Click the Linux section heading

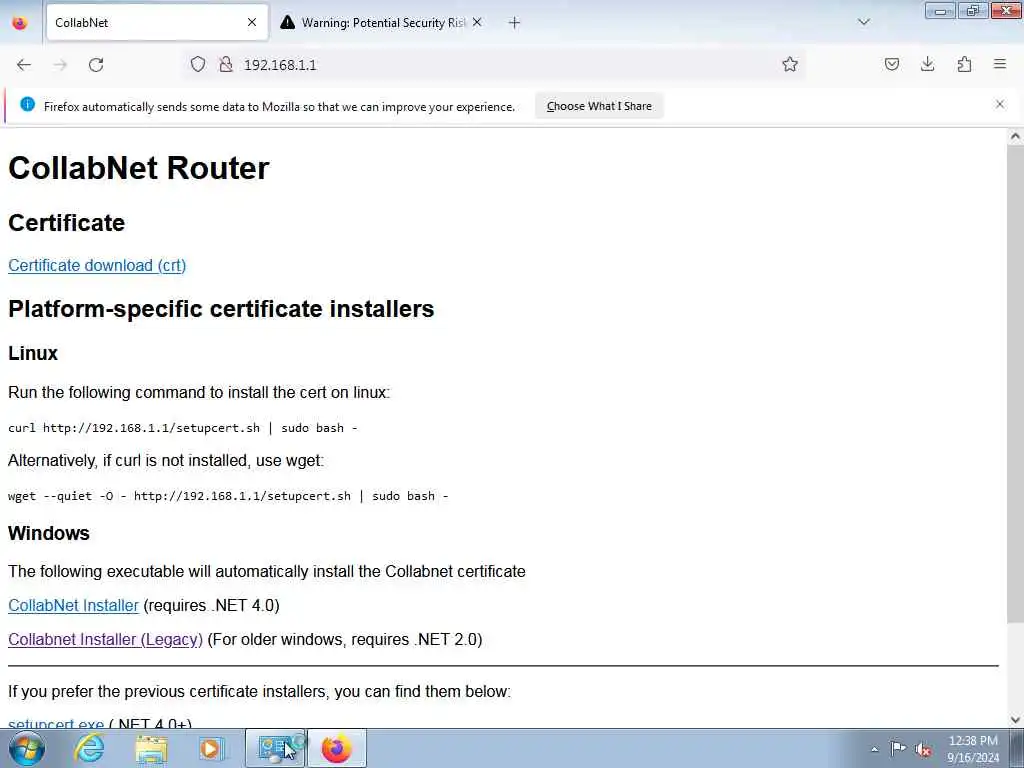33,353
